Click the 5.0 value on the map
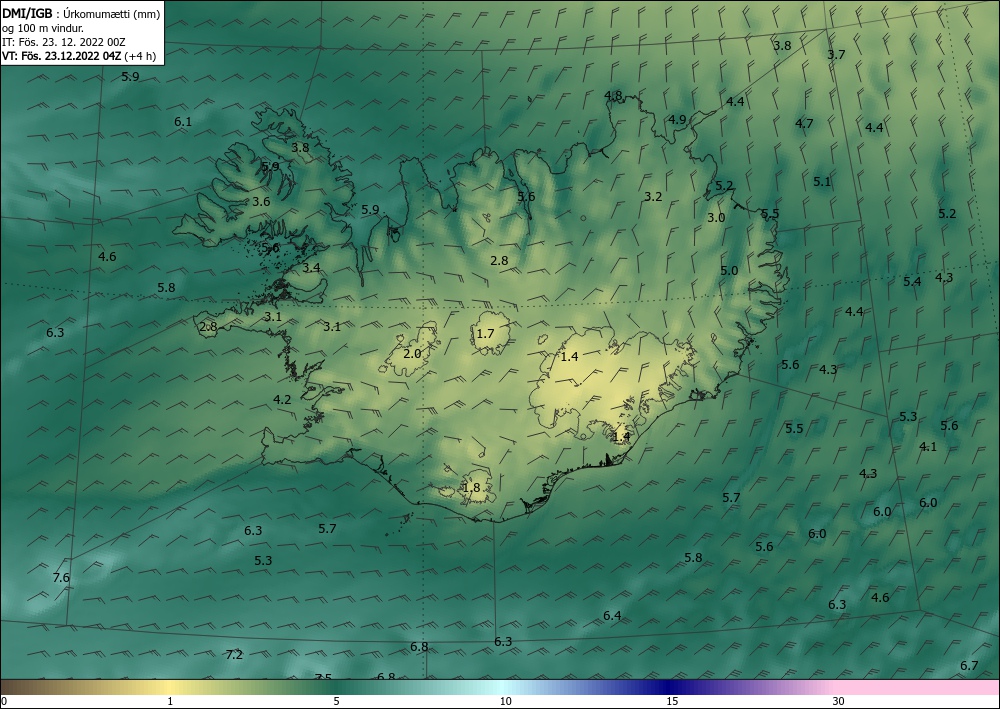The width and height of the screenshot is (1000, 709). [729, 270]
